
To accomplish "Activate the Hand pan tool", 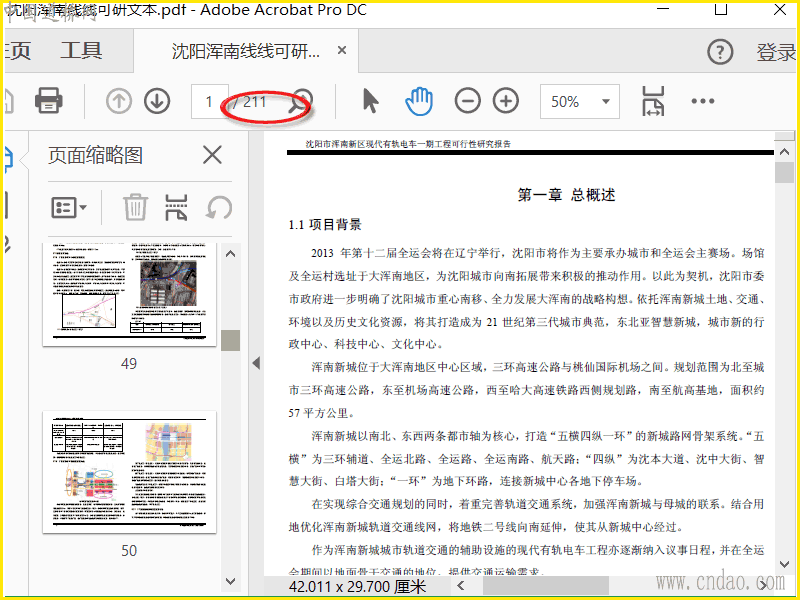I will click(419, 101).
